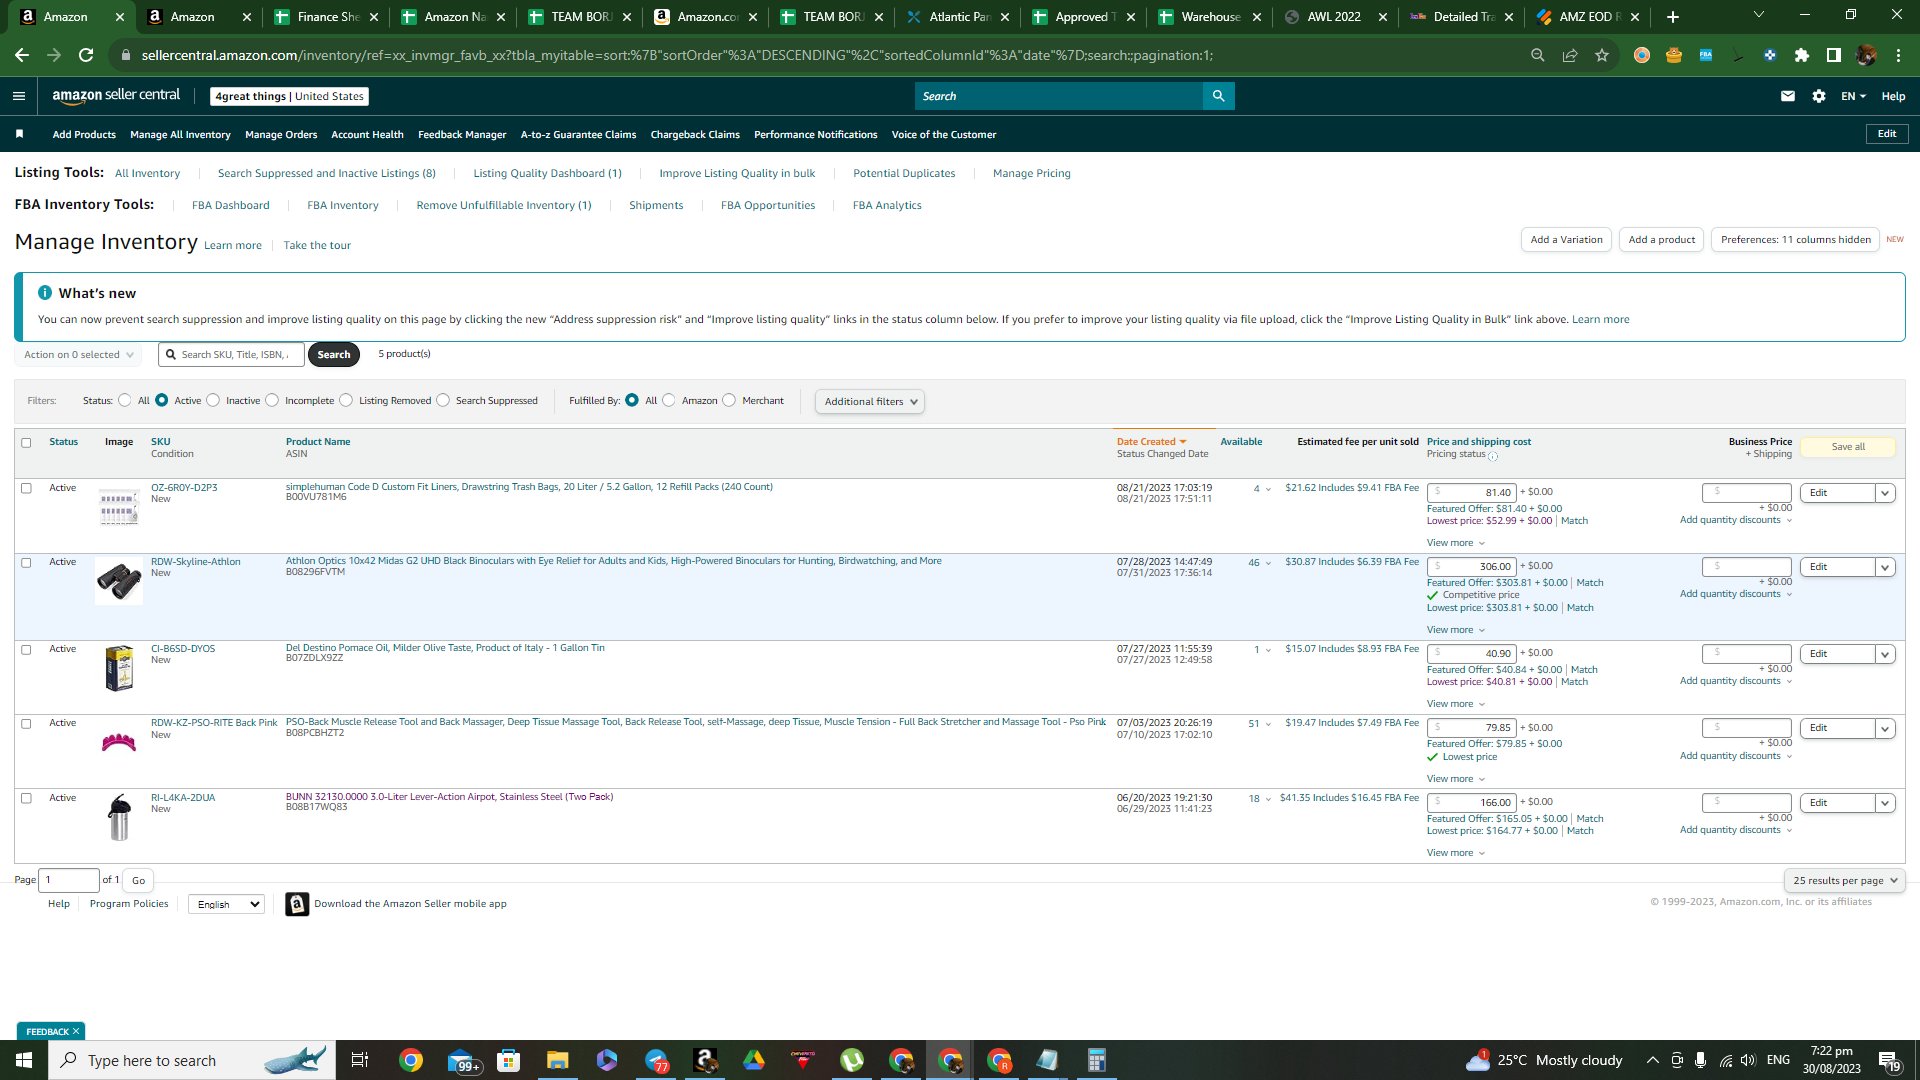Image resolution: width=1920 pixels, height=1080 pixels.
Task: Click Add a Variation button
Action: coord(1566,240)
